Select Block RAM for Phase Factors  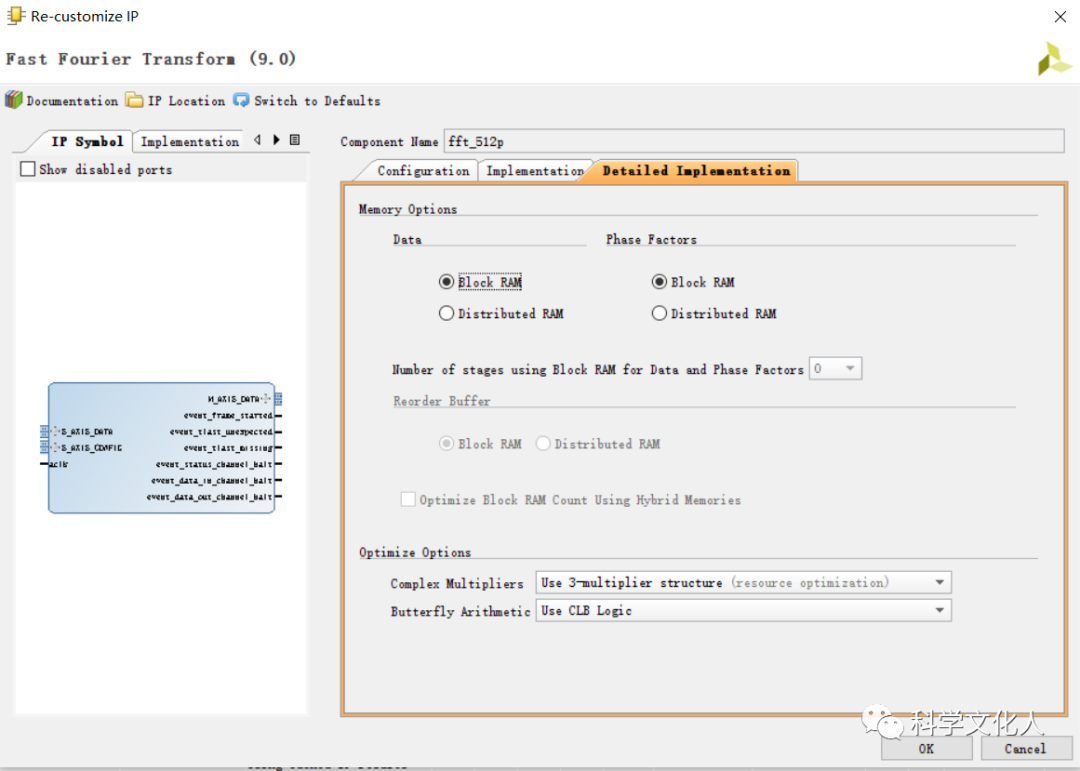659,282
